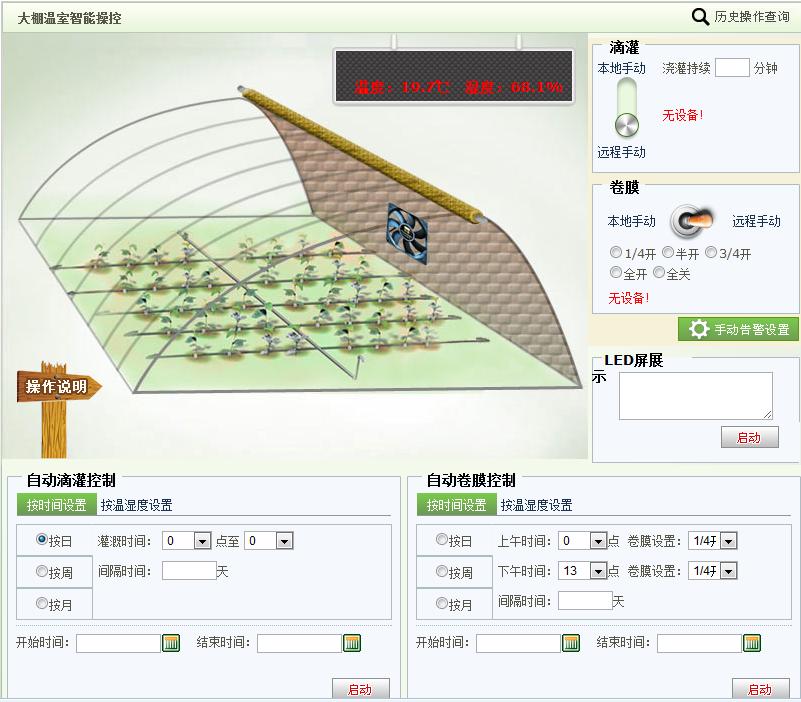The width and height of the screenshot is (801, 702).
Task: Click the 历史操作查询 search magnifier icon
Action: point(700,17)
